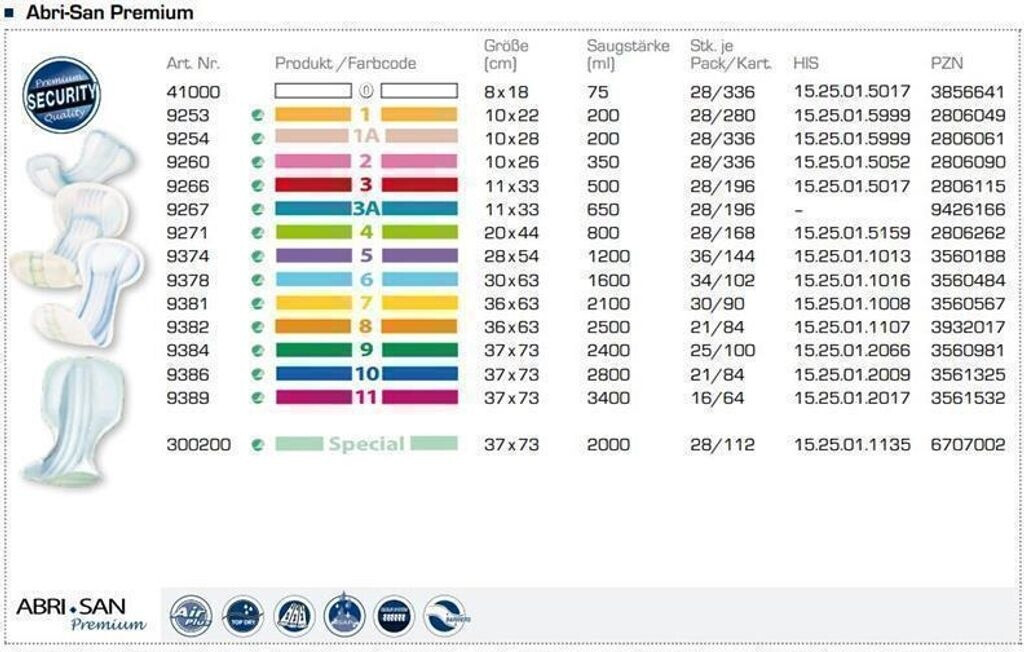Click the green eco icon beside article 300200
Image resolution: width=1024 pixels, height=652 pixels.
(x=258, y=444)
